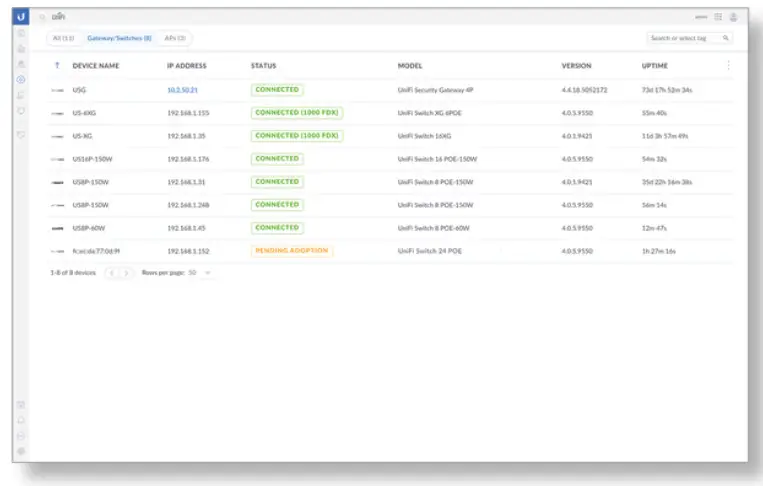
Task: Open the USG IP address link 10.2.50.21
Action: tap(182, 90)
